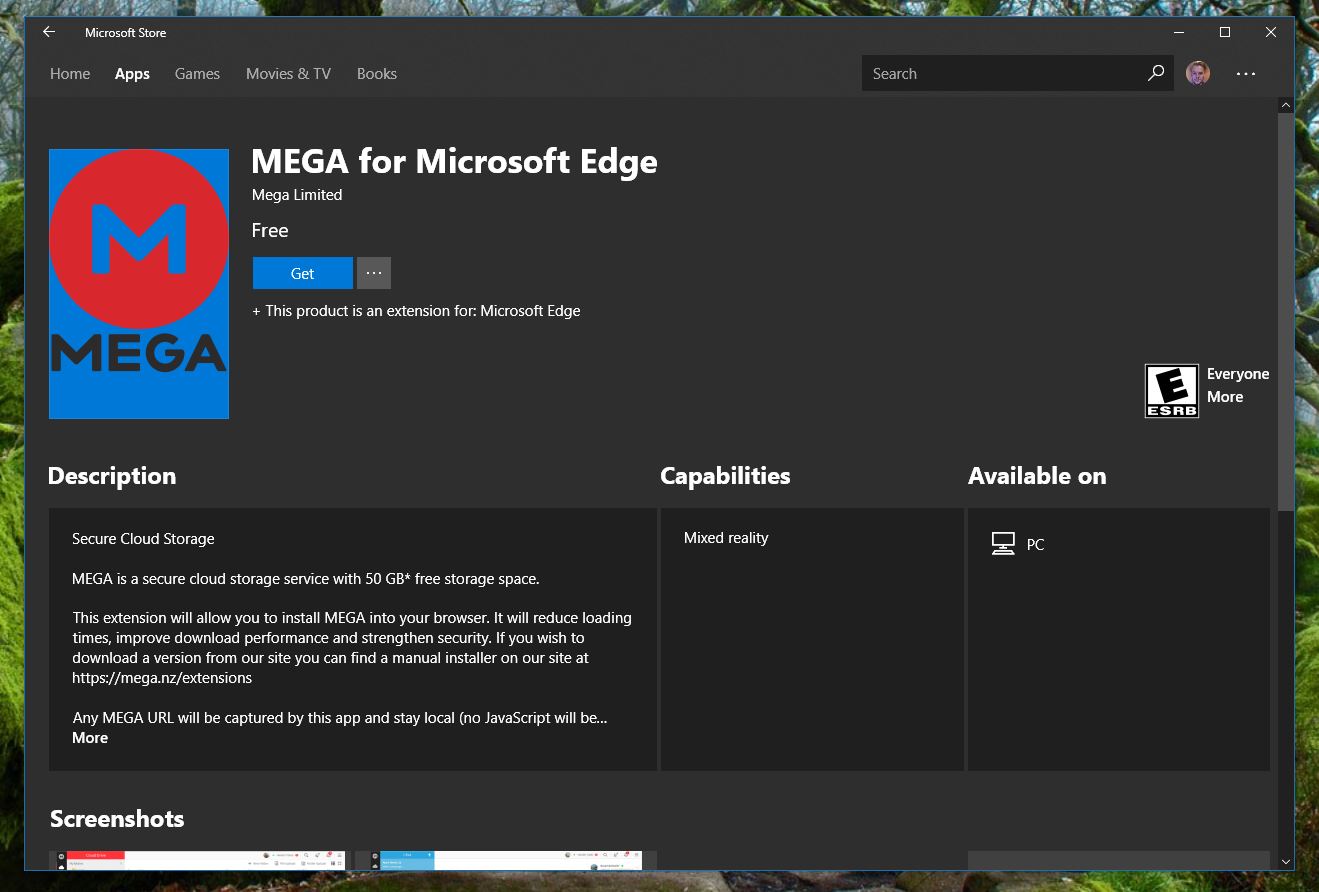The width and height of the screenshot is (1319, 892).
Task: Click the ESRB Everyone rating icon
Action: click(x=1171, y=390)
